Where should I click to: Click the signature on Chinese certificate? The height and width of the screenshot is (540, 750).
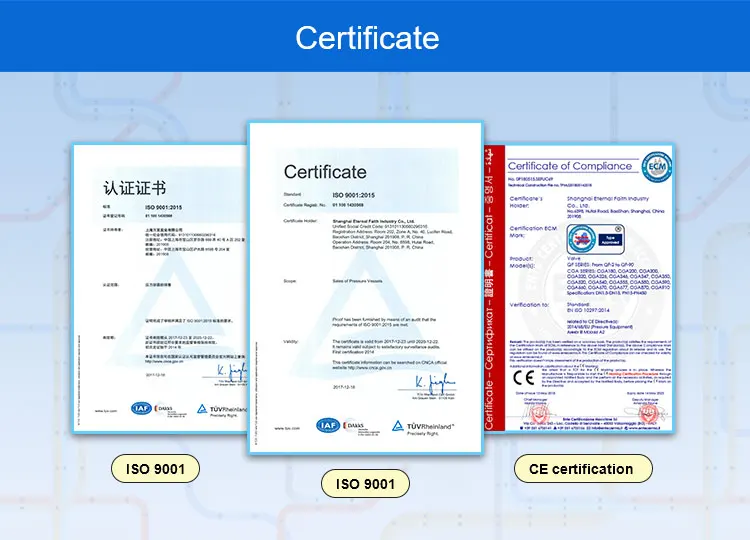click(232, 371)
